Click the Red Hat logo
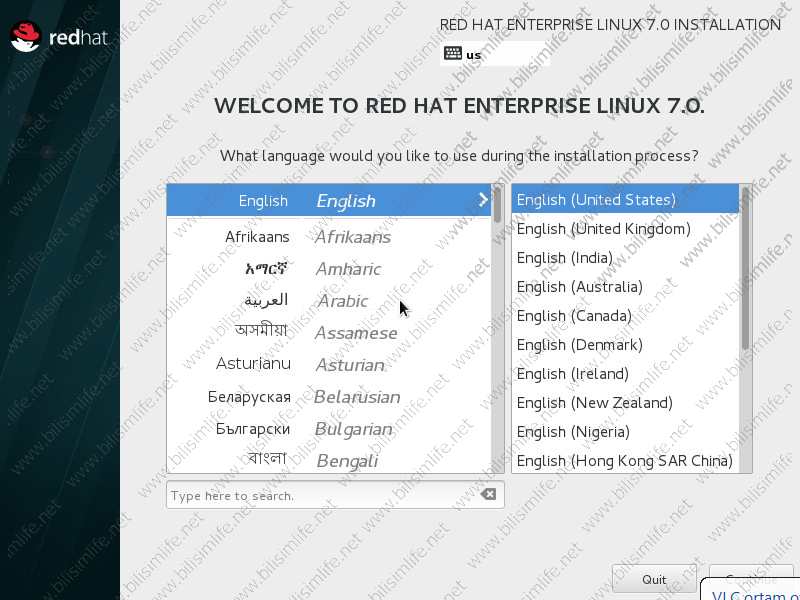This screenshot has width=800, height=600. pos(58,38)
